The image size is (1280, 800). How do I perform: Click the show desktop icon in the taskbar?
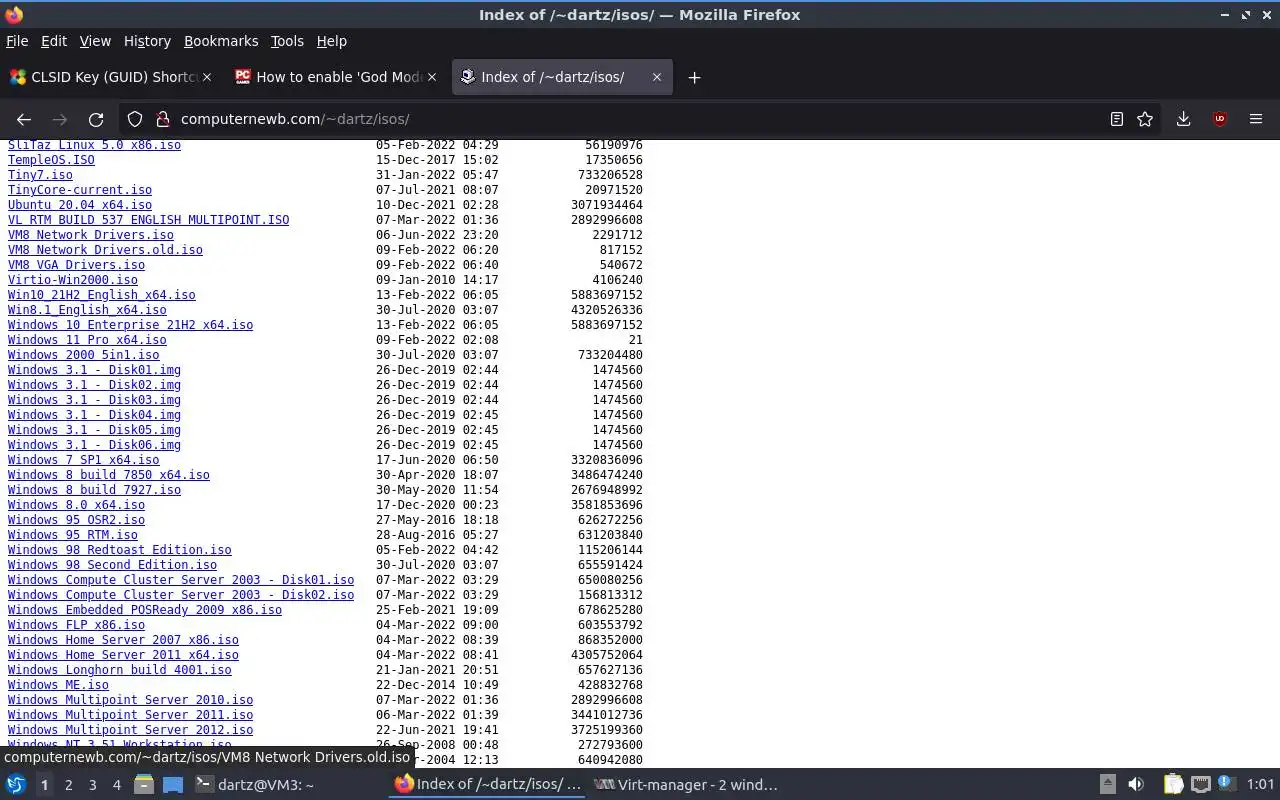click(173, 784)
